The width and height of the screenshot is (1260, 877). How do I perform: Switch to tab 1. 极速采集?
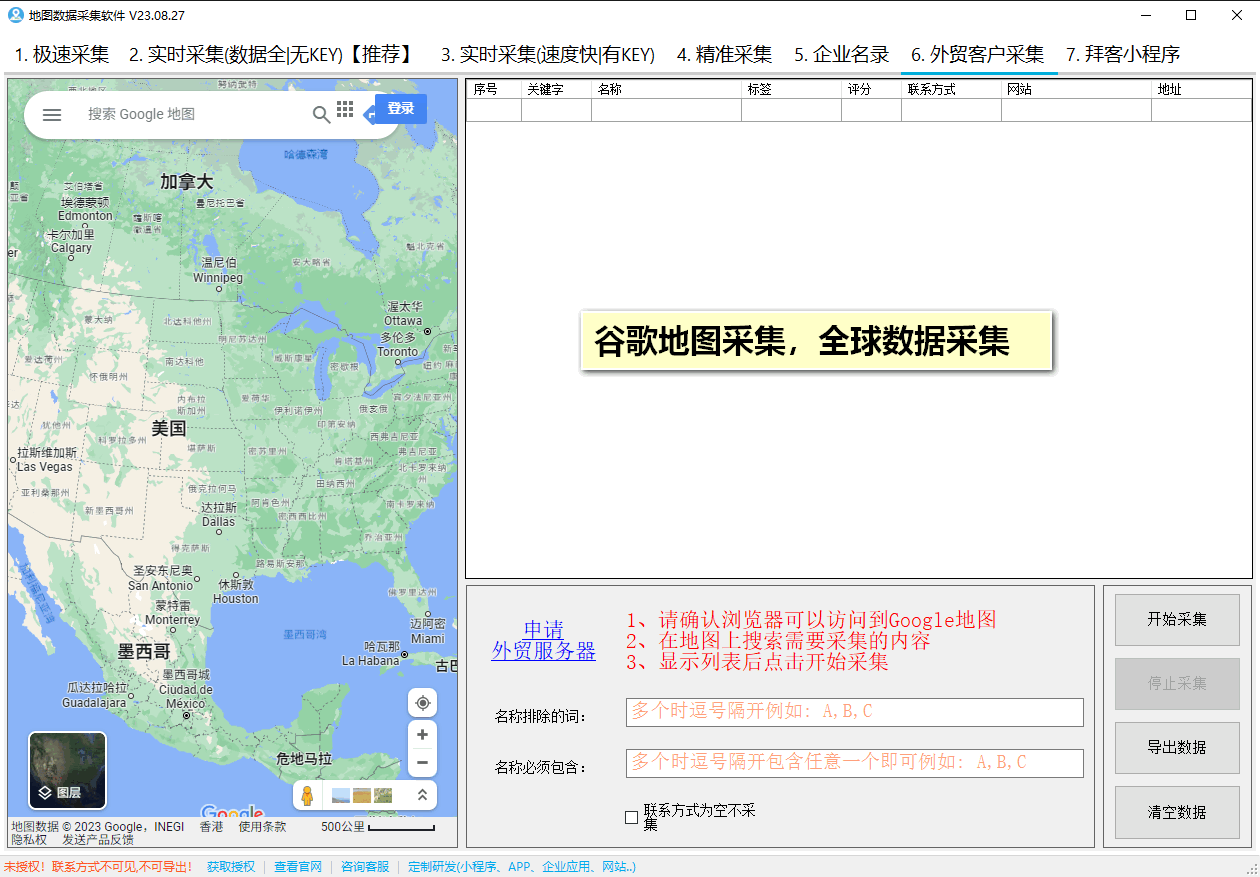click(62, 55)
